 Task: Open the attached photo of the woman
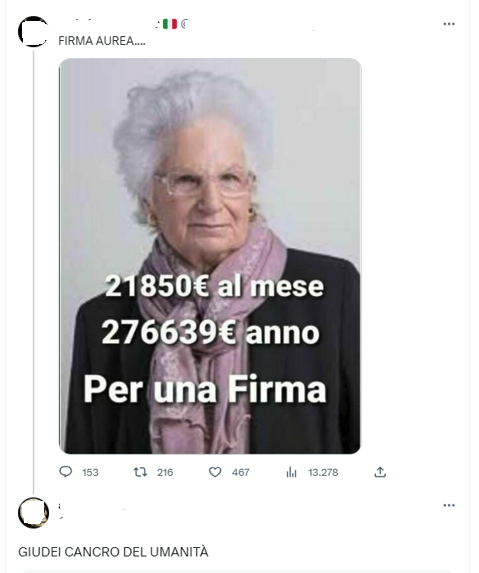[x=210, y=256]
